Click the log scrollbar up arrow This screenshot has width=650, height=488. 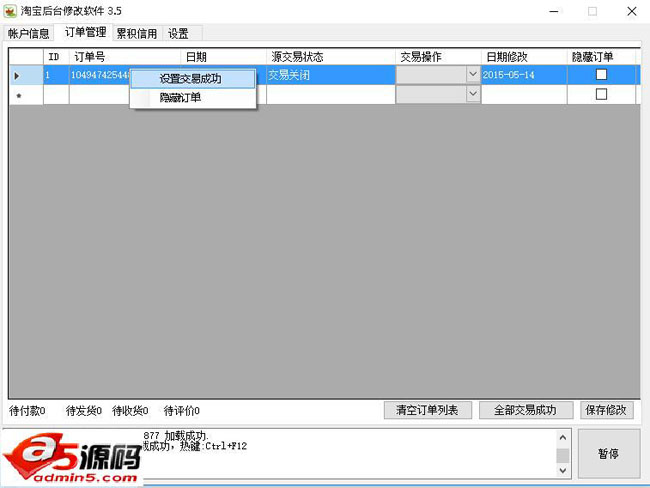563,437
